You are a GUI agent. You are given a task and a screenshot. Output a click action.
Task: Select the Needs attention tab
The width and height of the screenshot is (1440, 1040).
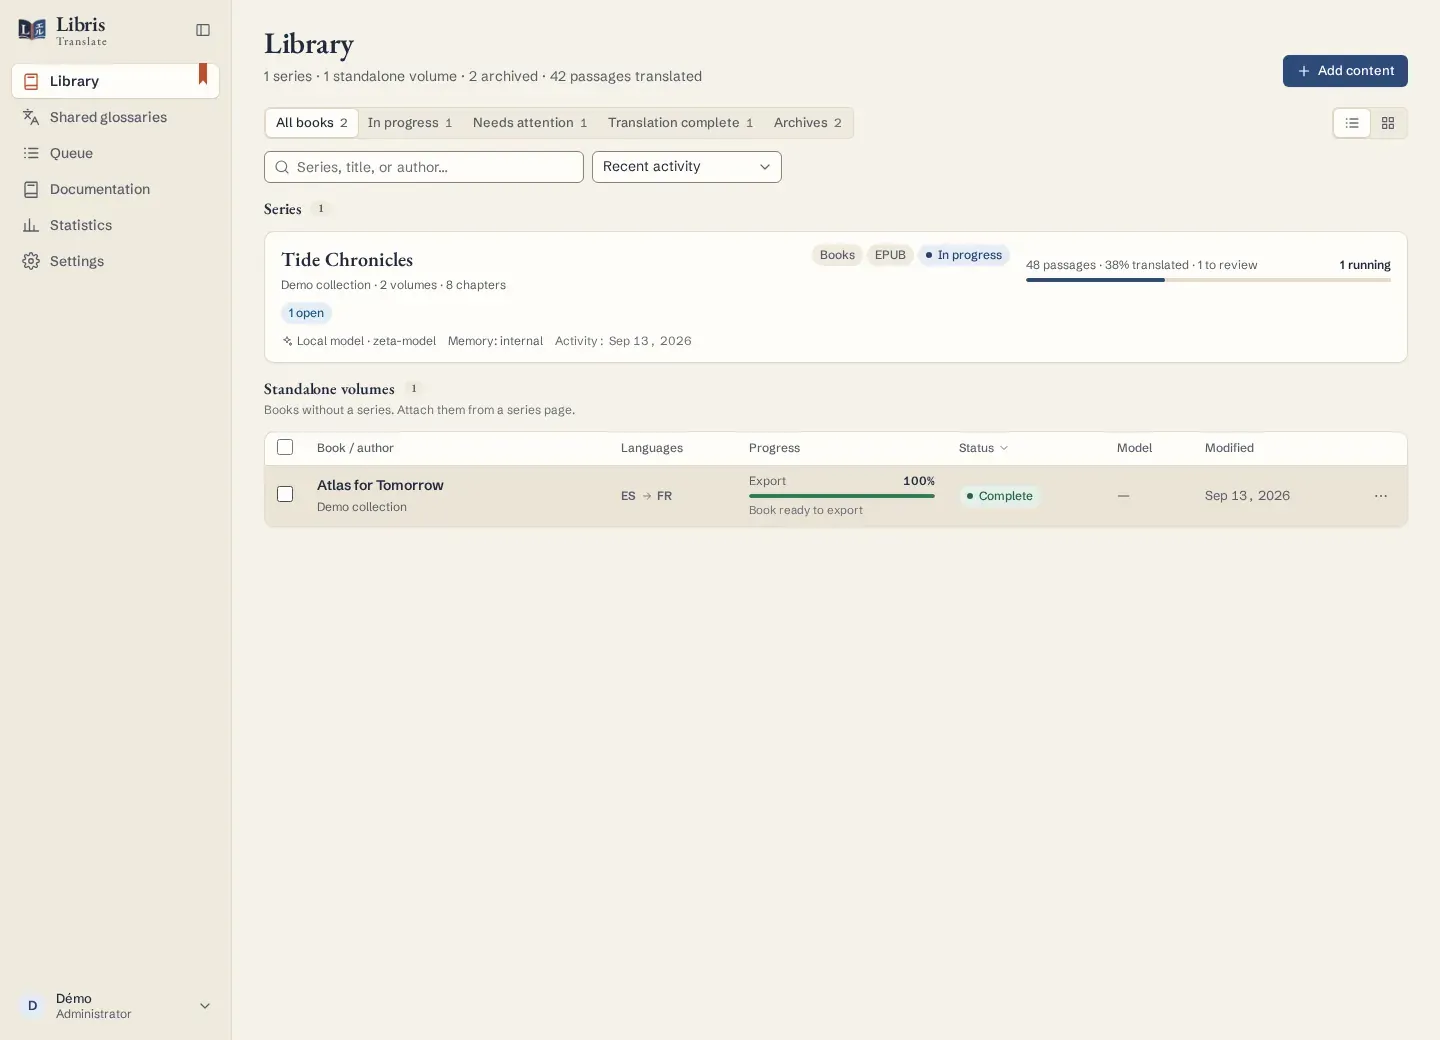[530, 123]
